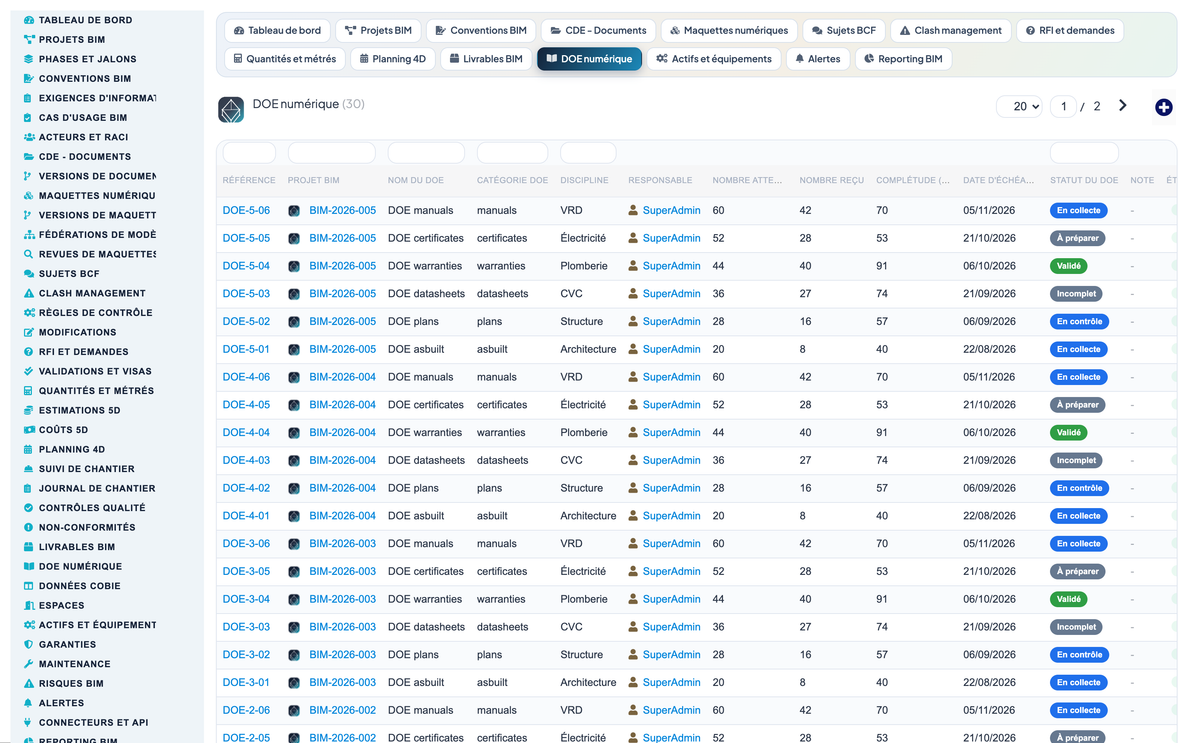Click the Statut du DOE filter input
The width and height of the screenshot is (1200, 743).
[x=1084, y=153]
